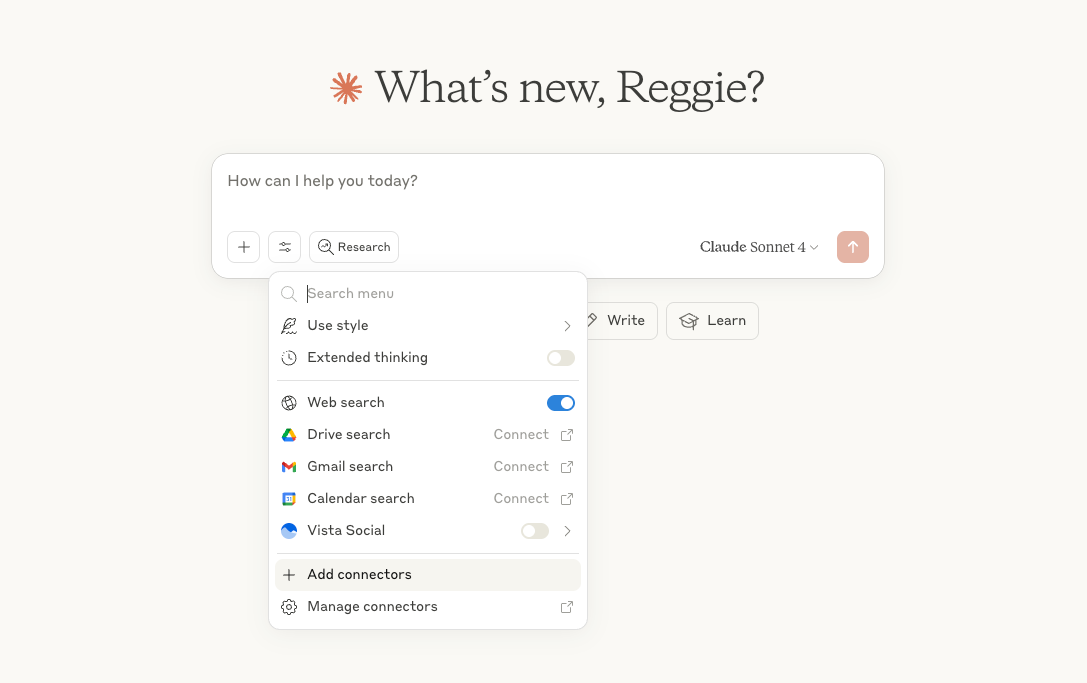Toggle Vista Social on
The height and width of the screenshot is (683, 1087).
point(534,530)
